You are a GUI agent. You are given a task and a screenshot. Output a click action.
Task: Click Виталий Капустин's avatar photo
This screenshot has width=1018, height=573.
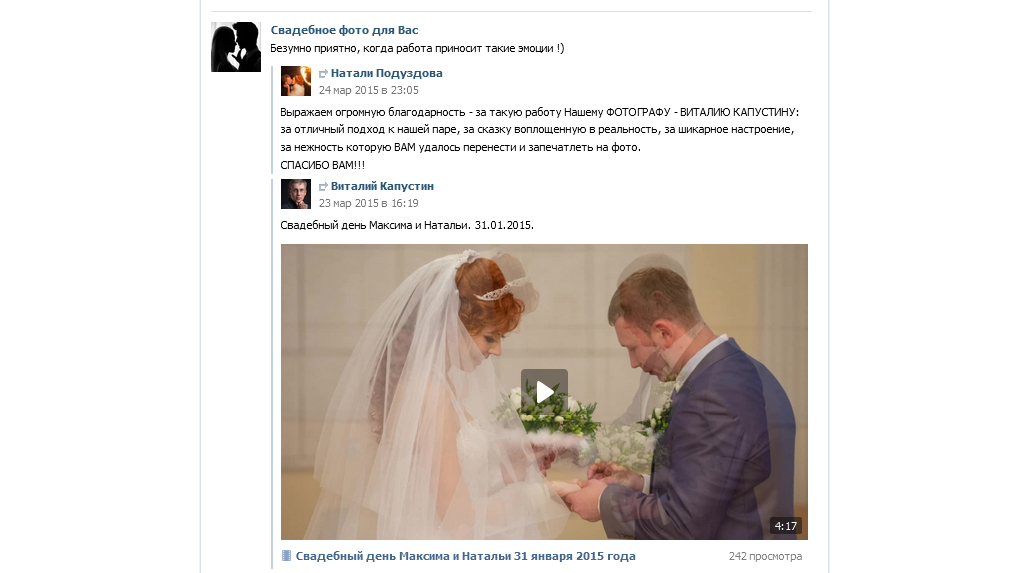click(295, 194)
